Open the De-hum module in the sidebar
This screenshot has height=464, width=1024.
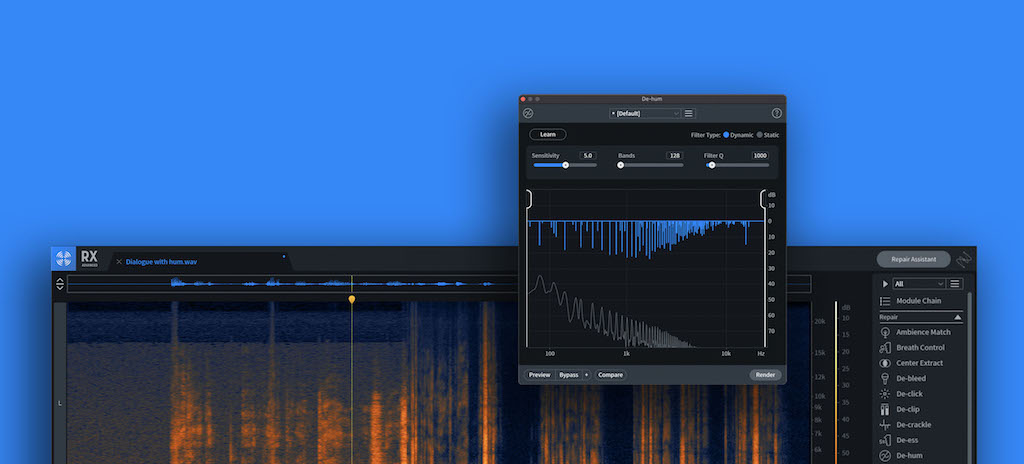pyautogui.click(x=901, y=456)
